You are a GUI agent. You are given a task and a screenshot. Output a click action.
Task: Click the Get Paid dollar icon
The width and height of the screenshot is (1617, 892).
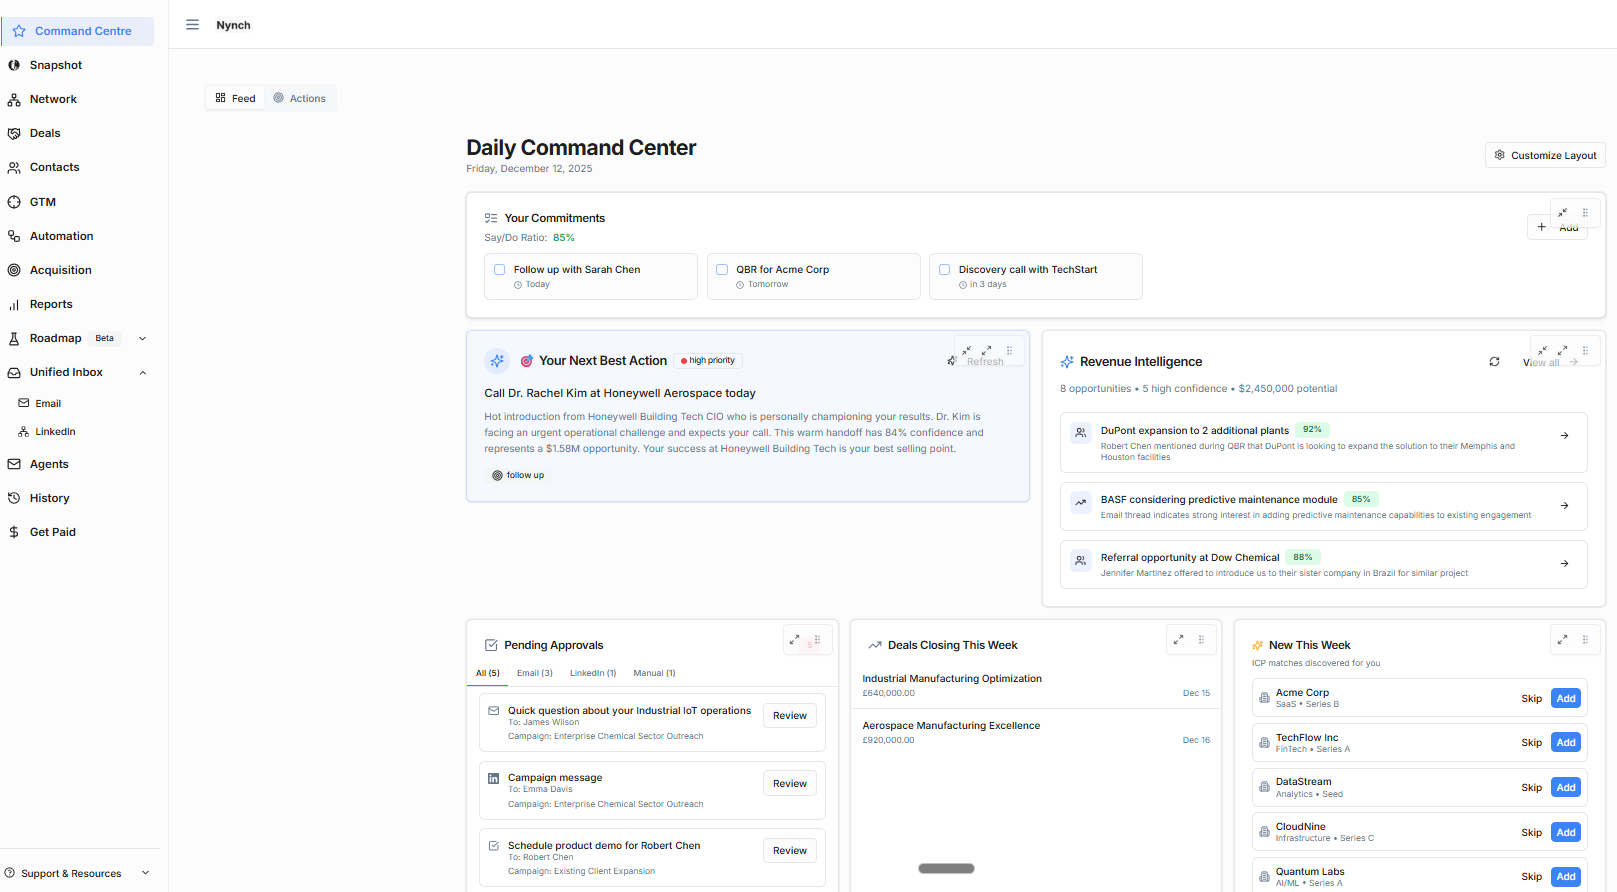[14, 532]
